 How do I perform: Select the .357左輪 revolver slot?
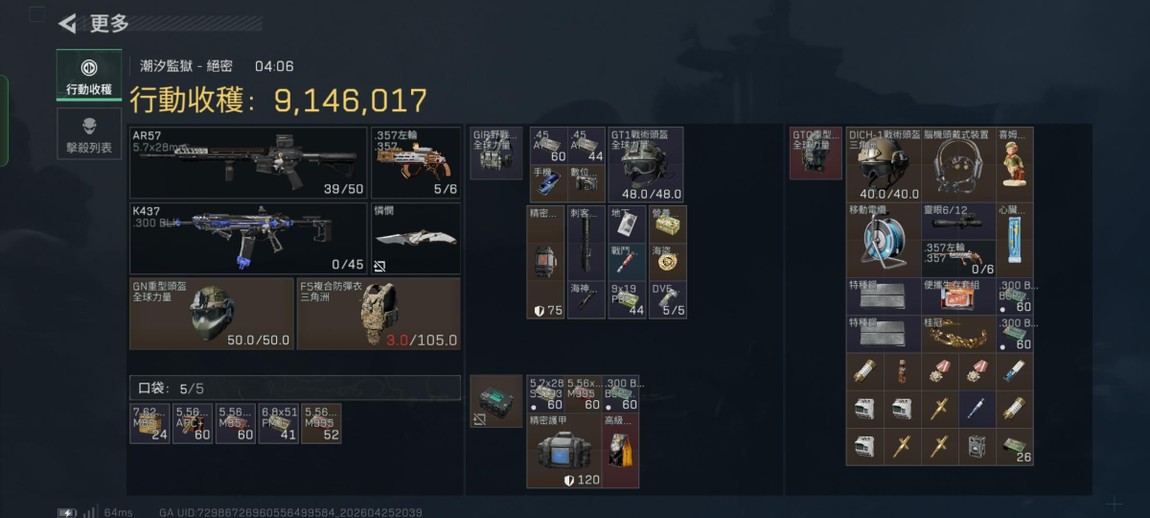point(417,163)
